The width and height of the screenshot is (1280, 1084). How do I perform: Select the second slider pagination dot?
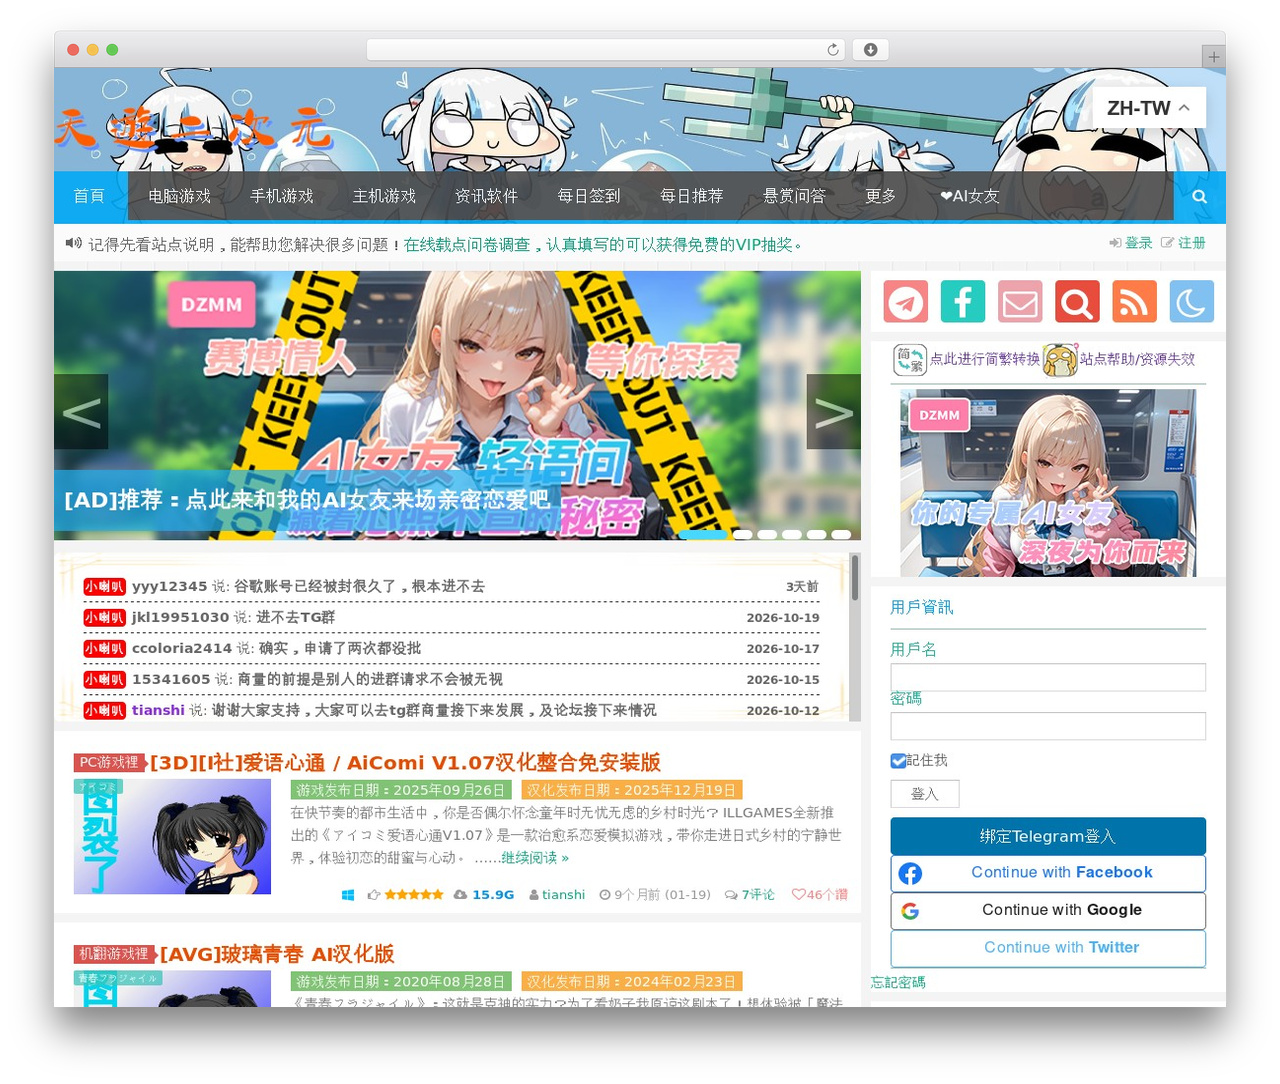coord(743,535)
